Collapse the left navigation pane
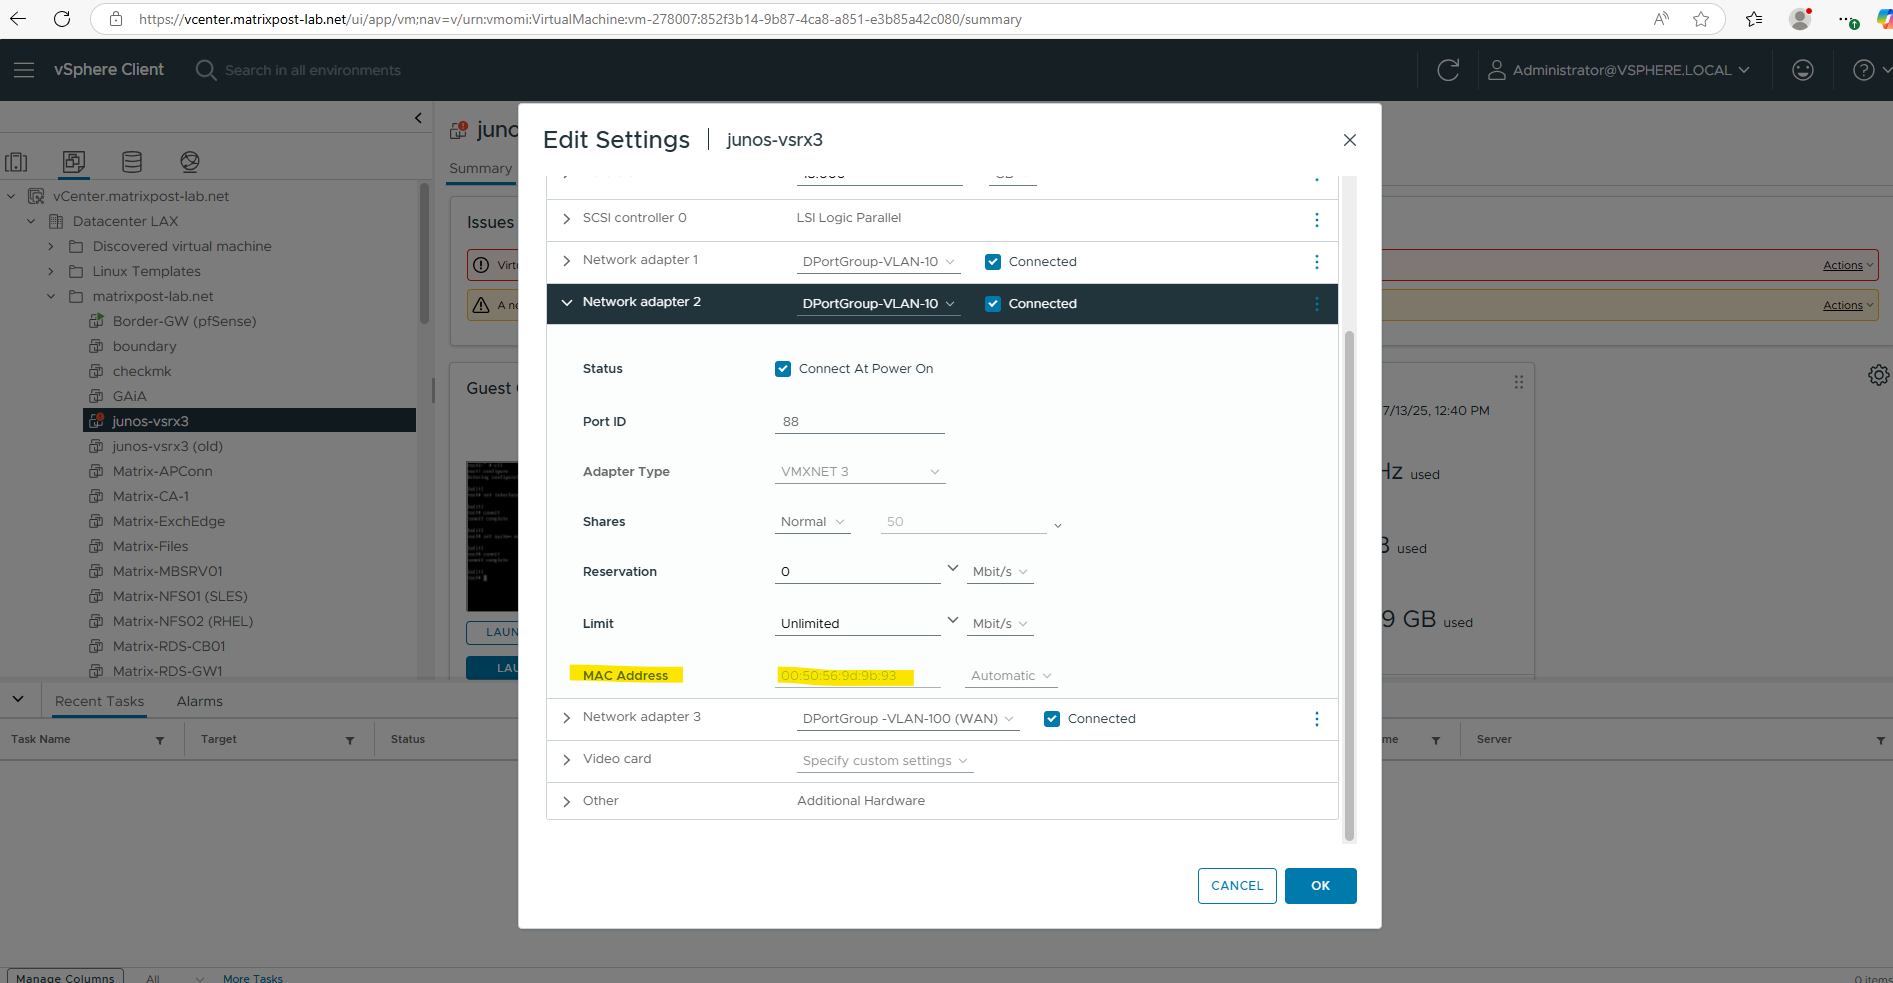Viewport: 1893px width, 983px height. (x=418, y=118)
